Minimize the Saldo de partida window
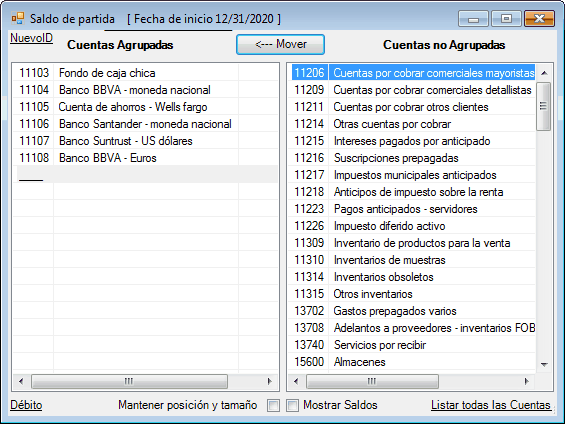Viewport: 565px width, 424px height. [473, 19]
